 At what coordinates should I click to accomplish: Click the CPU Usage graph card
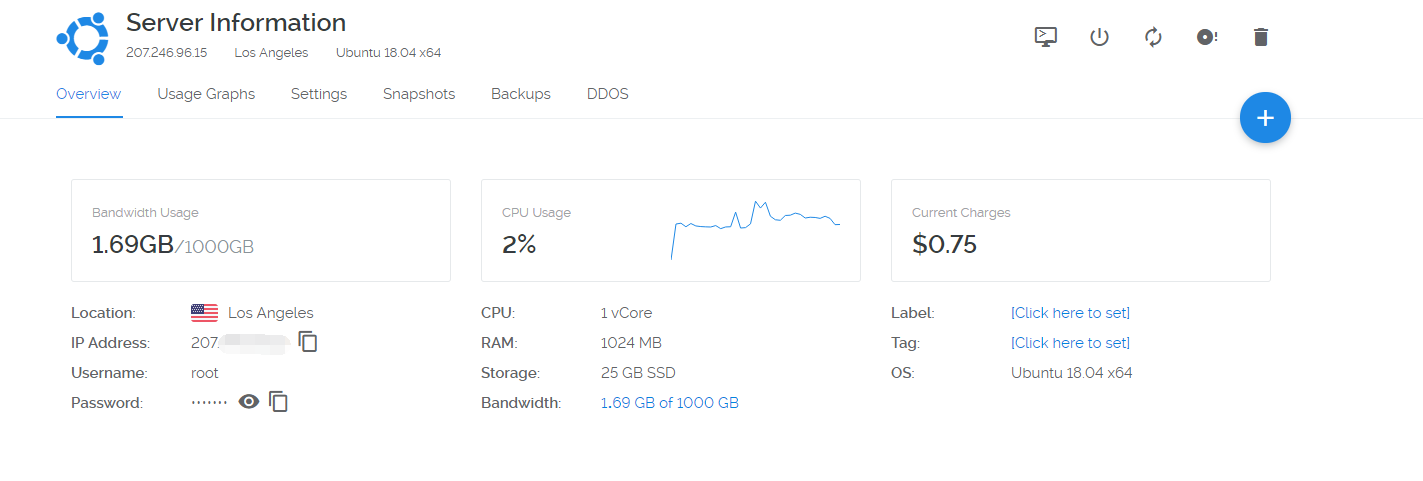point(670,231)
